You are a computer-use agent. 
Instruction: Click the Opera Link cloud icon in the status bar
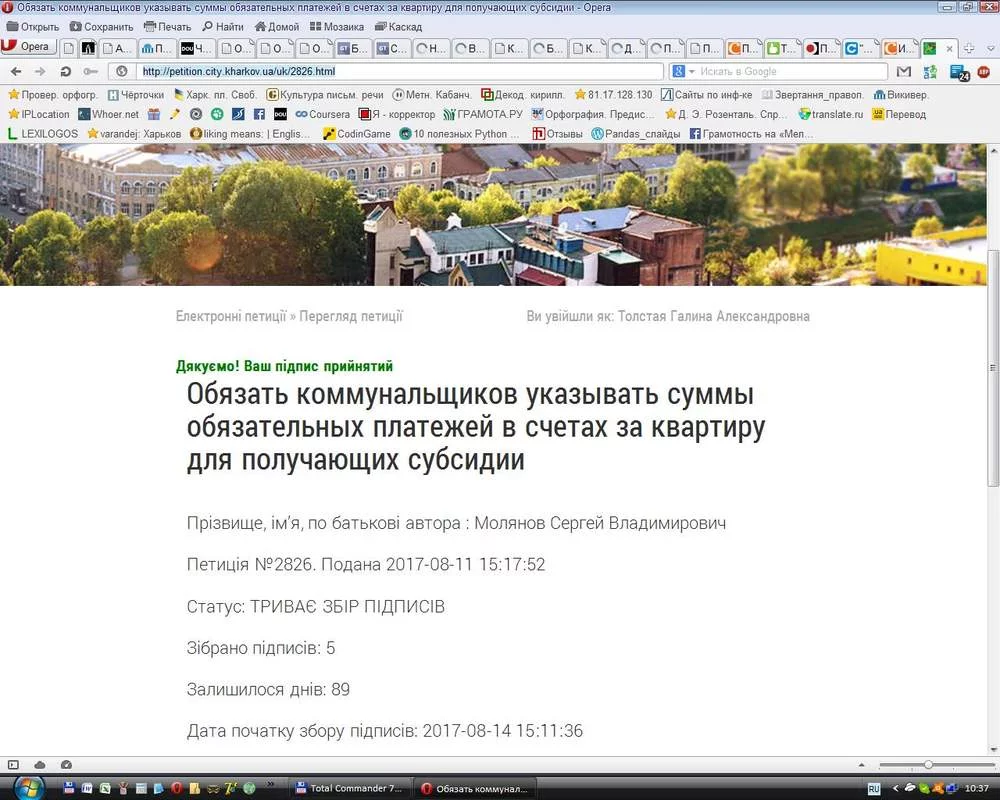(40, 765)
